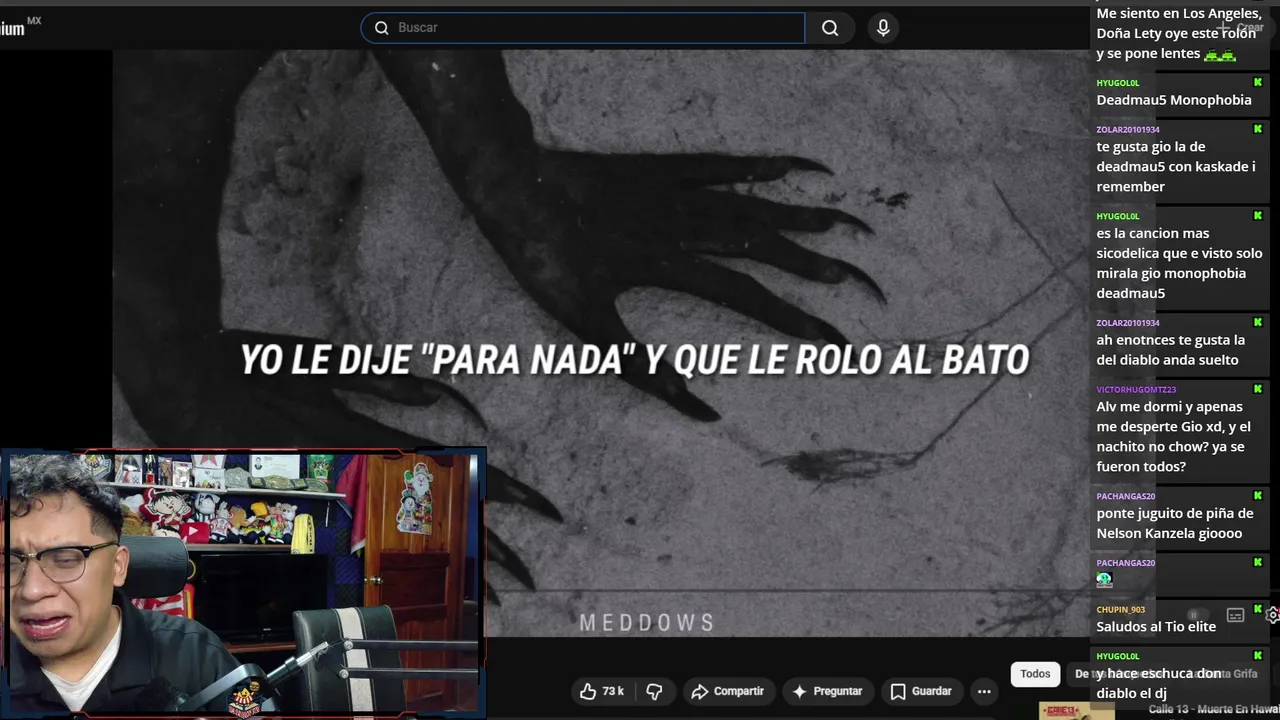Open player settings gear icon
1280x720 pixels.
coord(1273,615)
